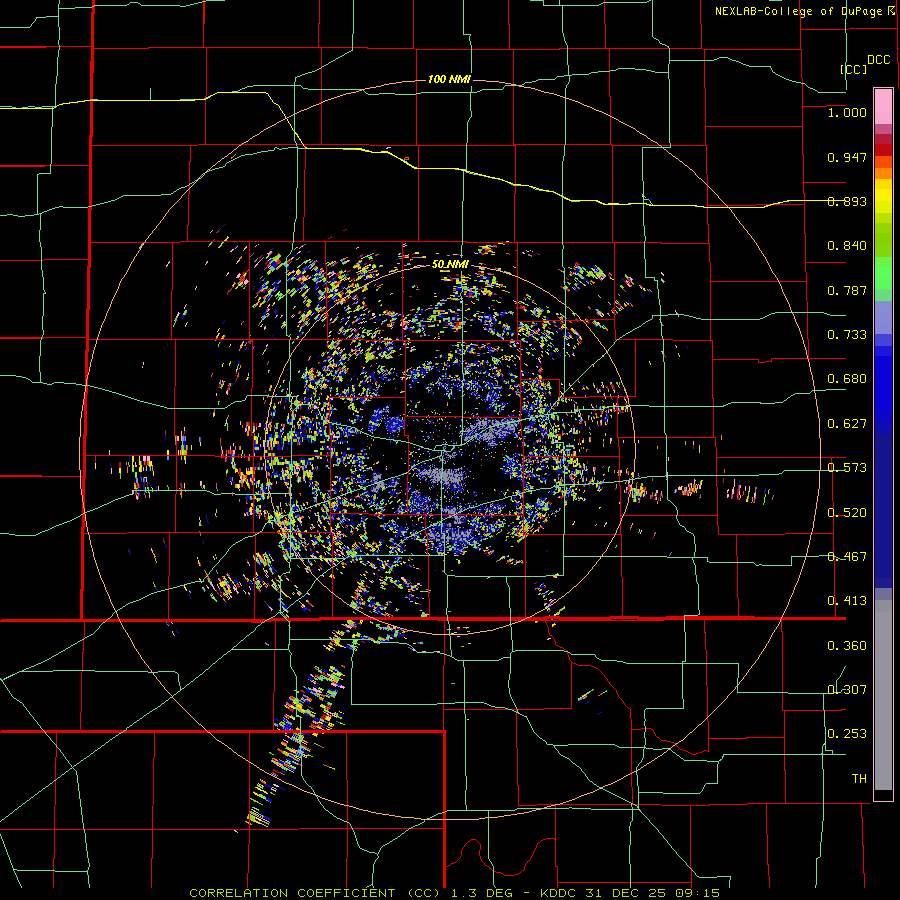Viewport: 900px width, 900px height.
Task: Select the 0.893 scale value
Action: [847, 201]
